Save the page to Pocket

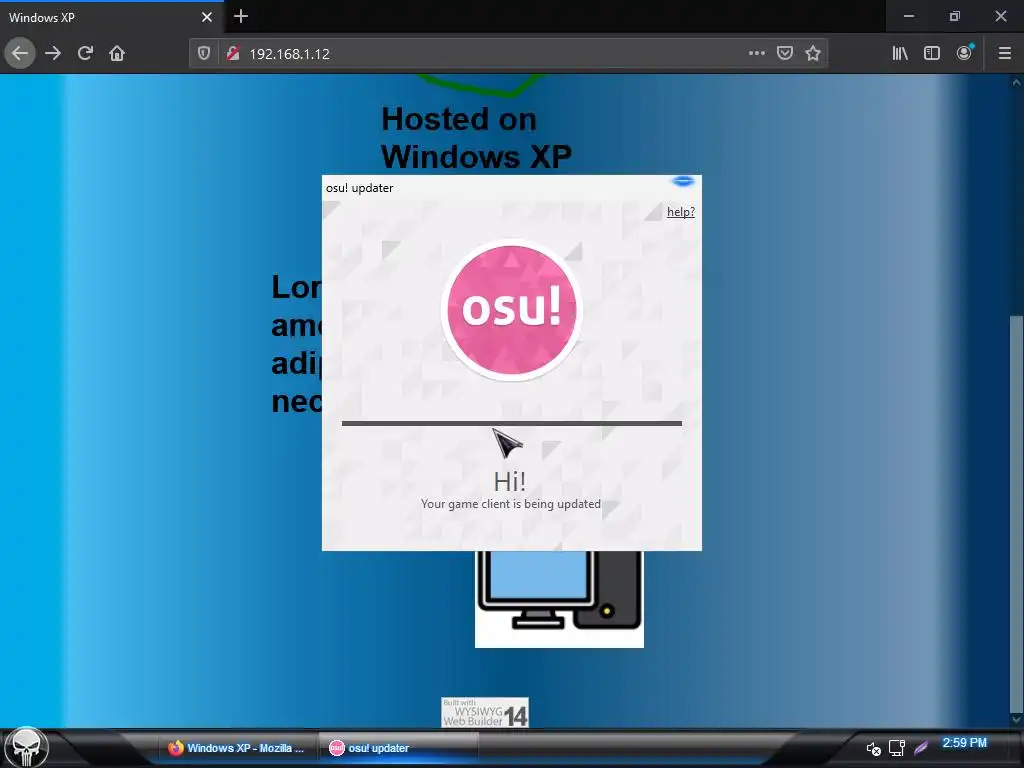pos(784,53)
